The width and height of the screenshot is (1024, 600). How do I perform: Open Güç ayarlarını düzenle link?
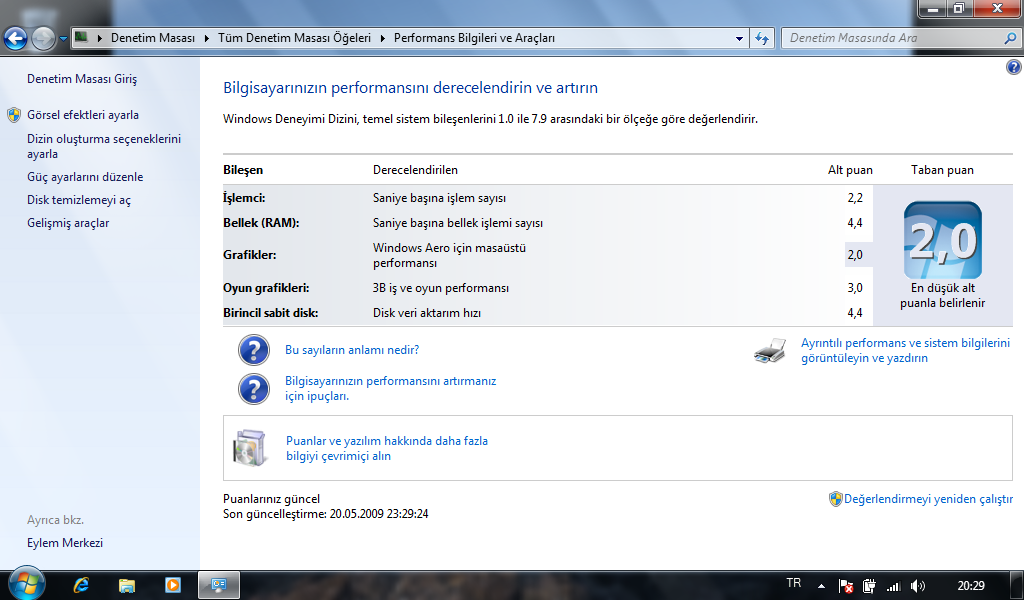85,177
